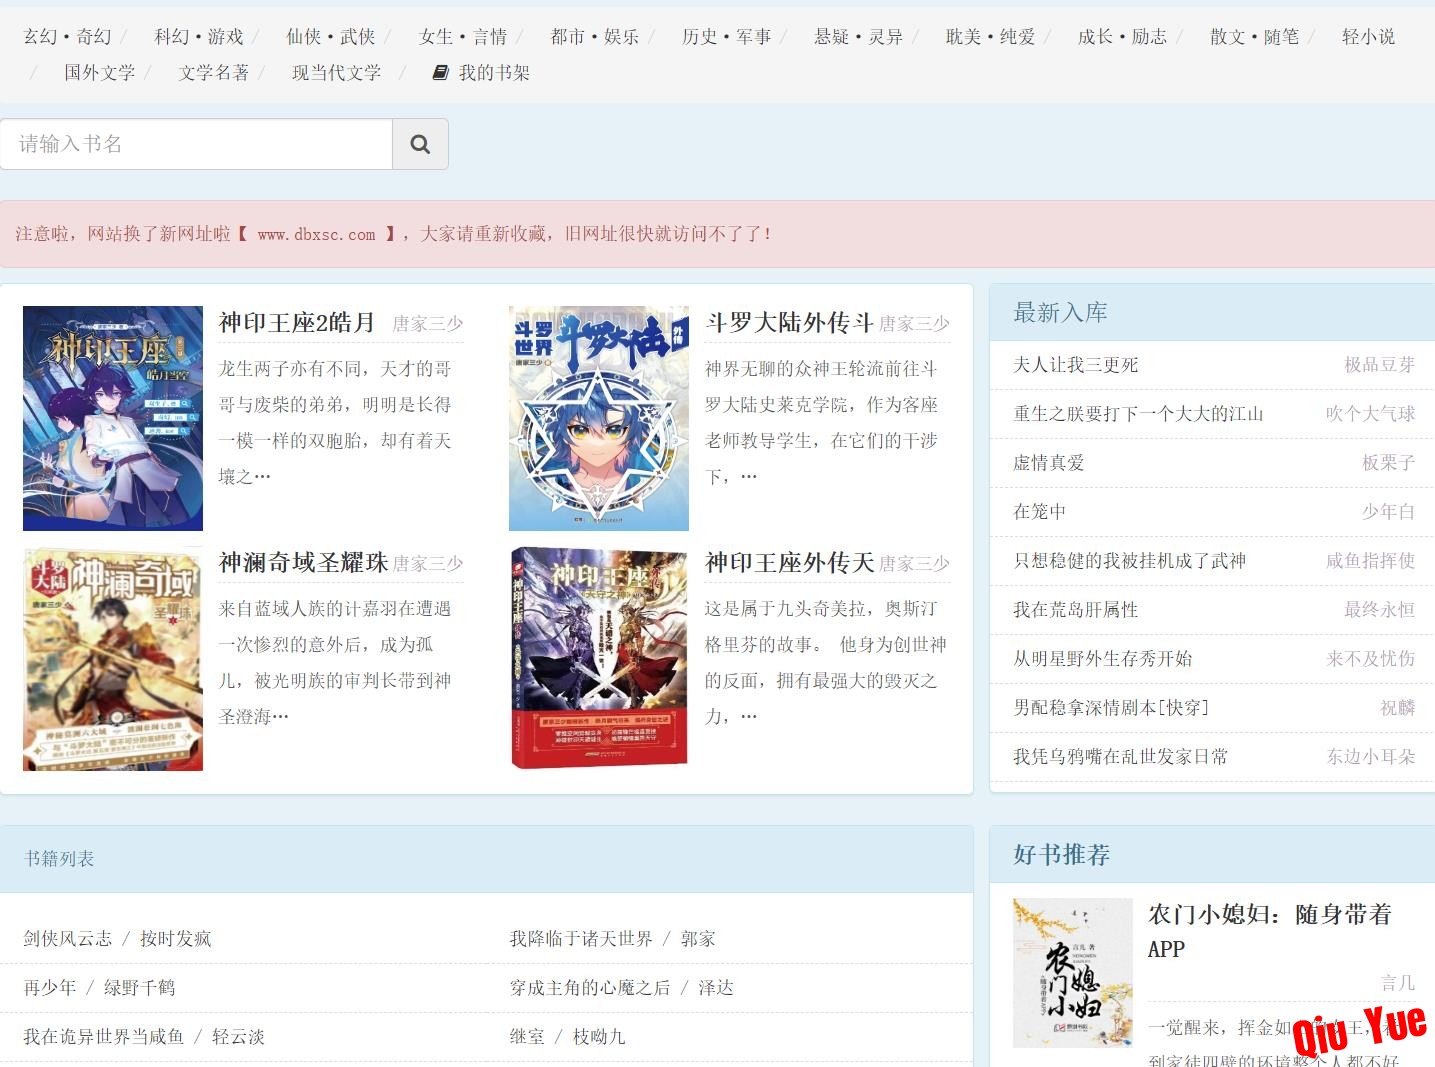Click author 极品豆芽

click(x=1380, y=365)
